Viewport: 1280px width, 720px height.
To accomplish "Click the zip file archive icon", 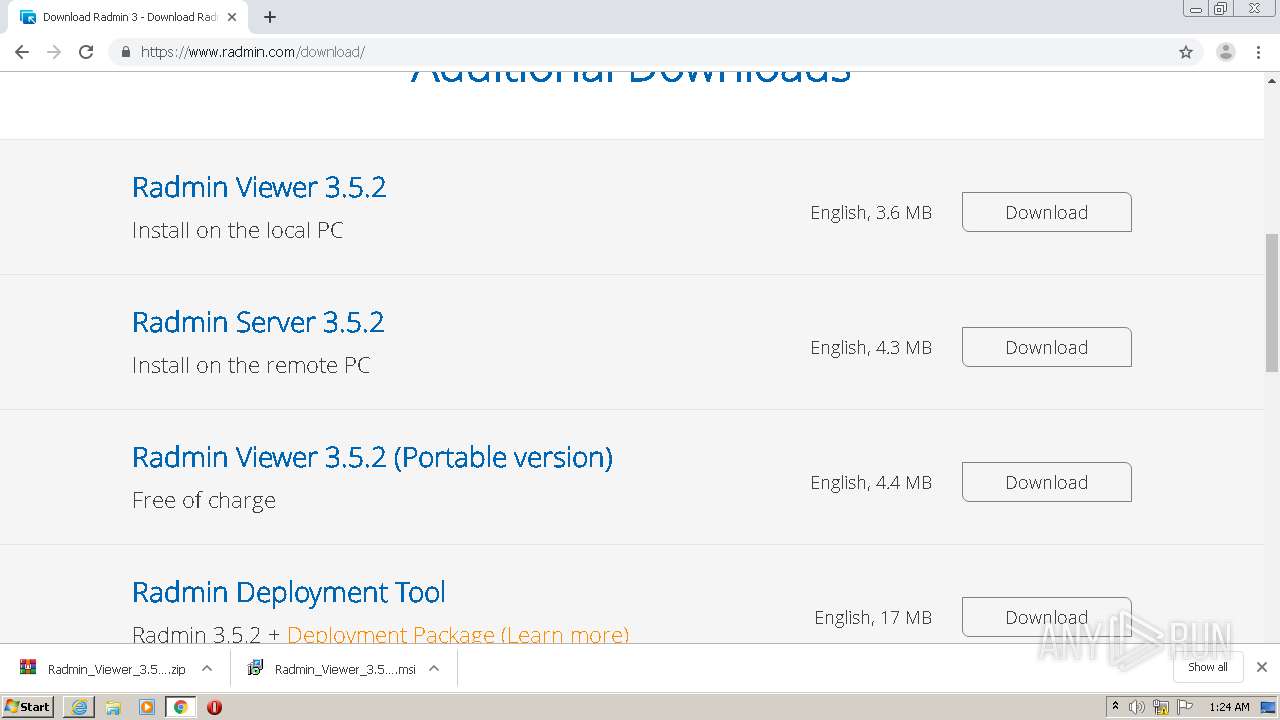I will point(28,668).
